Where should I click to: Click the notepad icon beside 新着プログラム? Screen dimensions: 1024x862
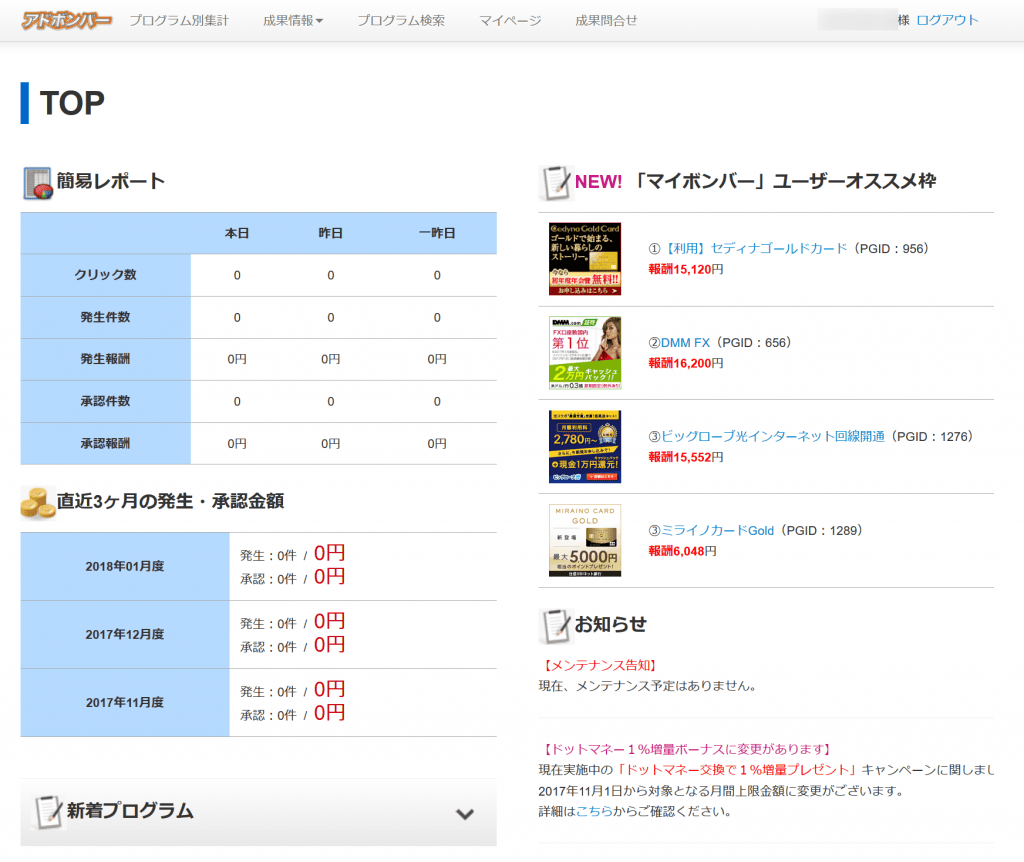pyautogui.click(x=48, y=812)
